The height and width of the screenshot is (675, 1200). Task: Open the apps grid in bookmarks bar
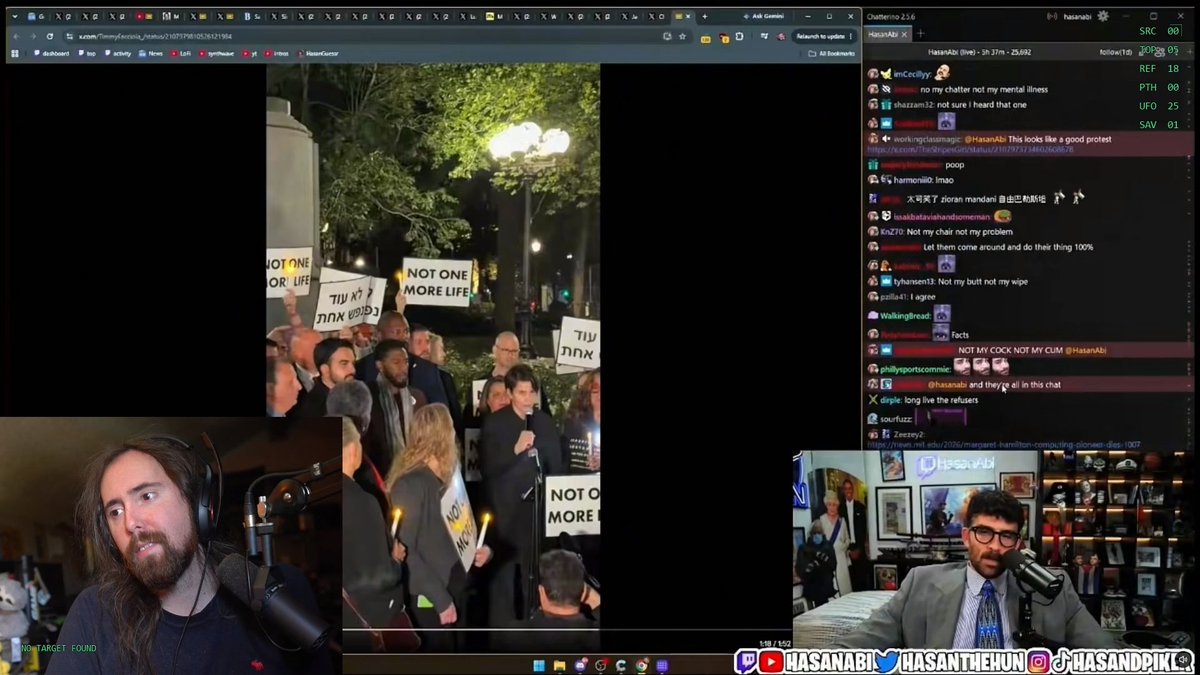(x=14, y=53)
